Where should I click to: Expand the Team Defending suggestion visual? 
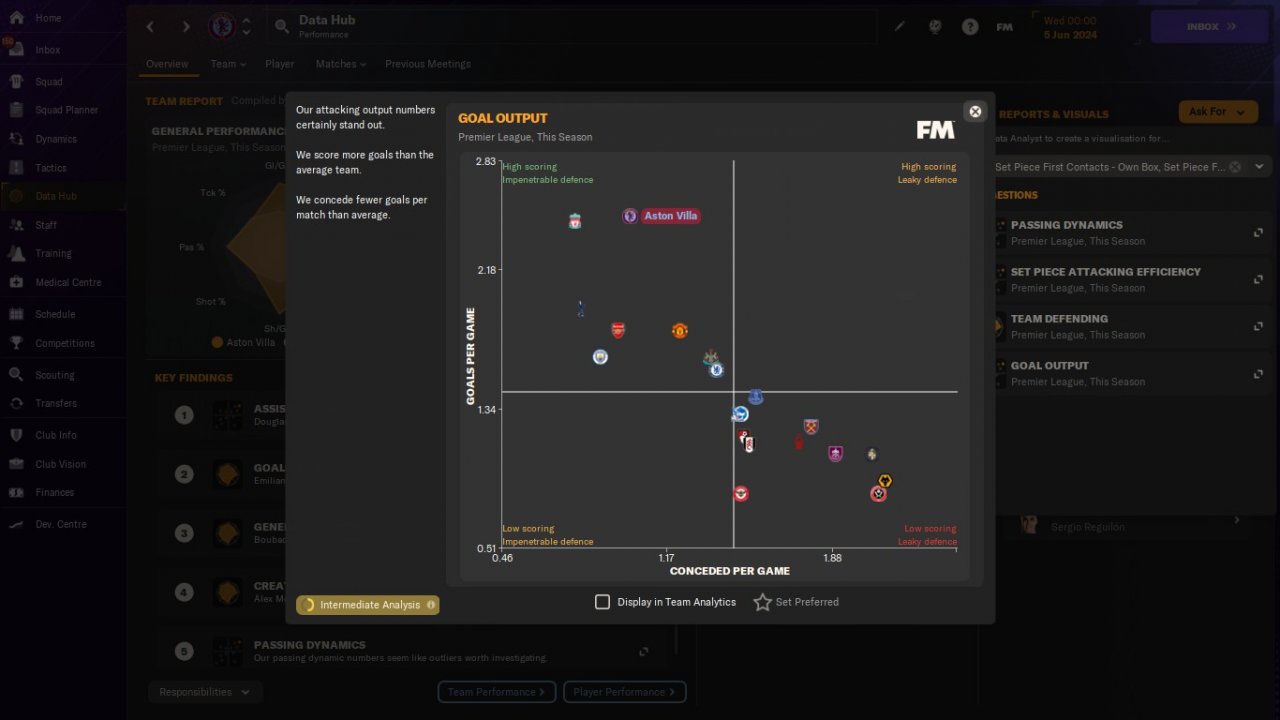tap(1258, 327)
